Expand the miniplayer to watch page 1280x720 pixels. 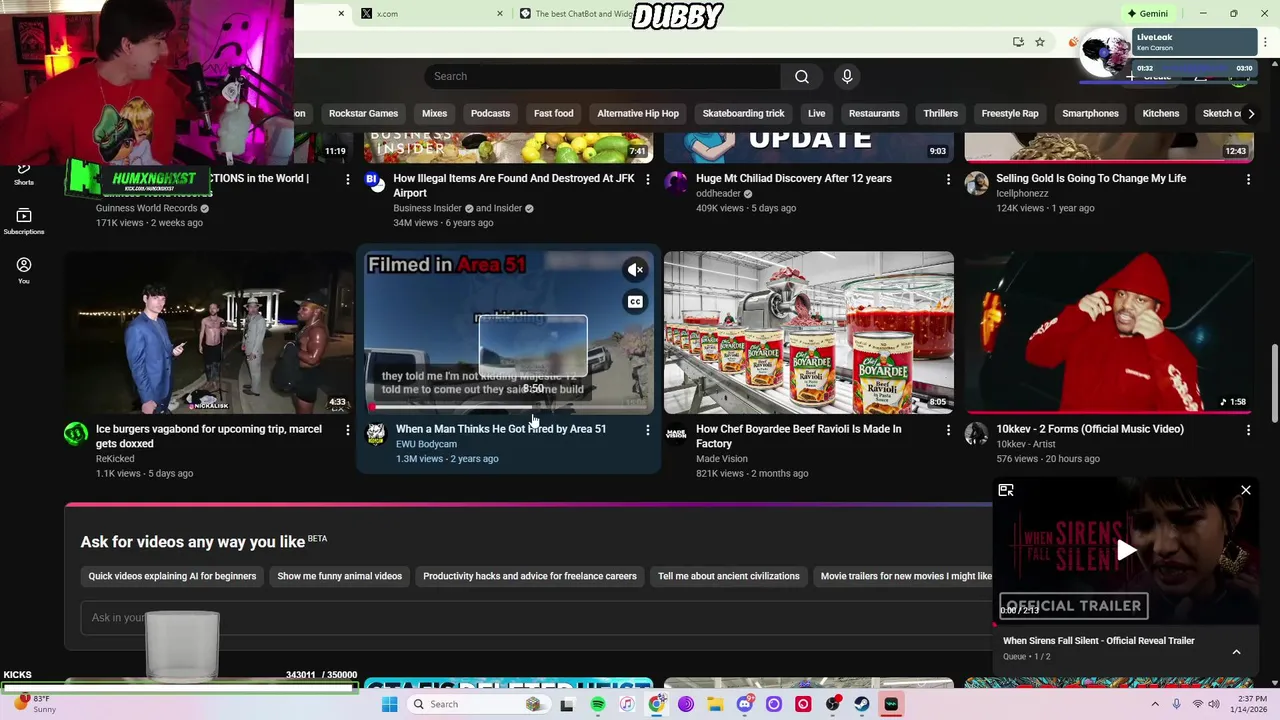(x=1006, y=490)
